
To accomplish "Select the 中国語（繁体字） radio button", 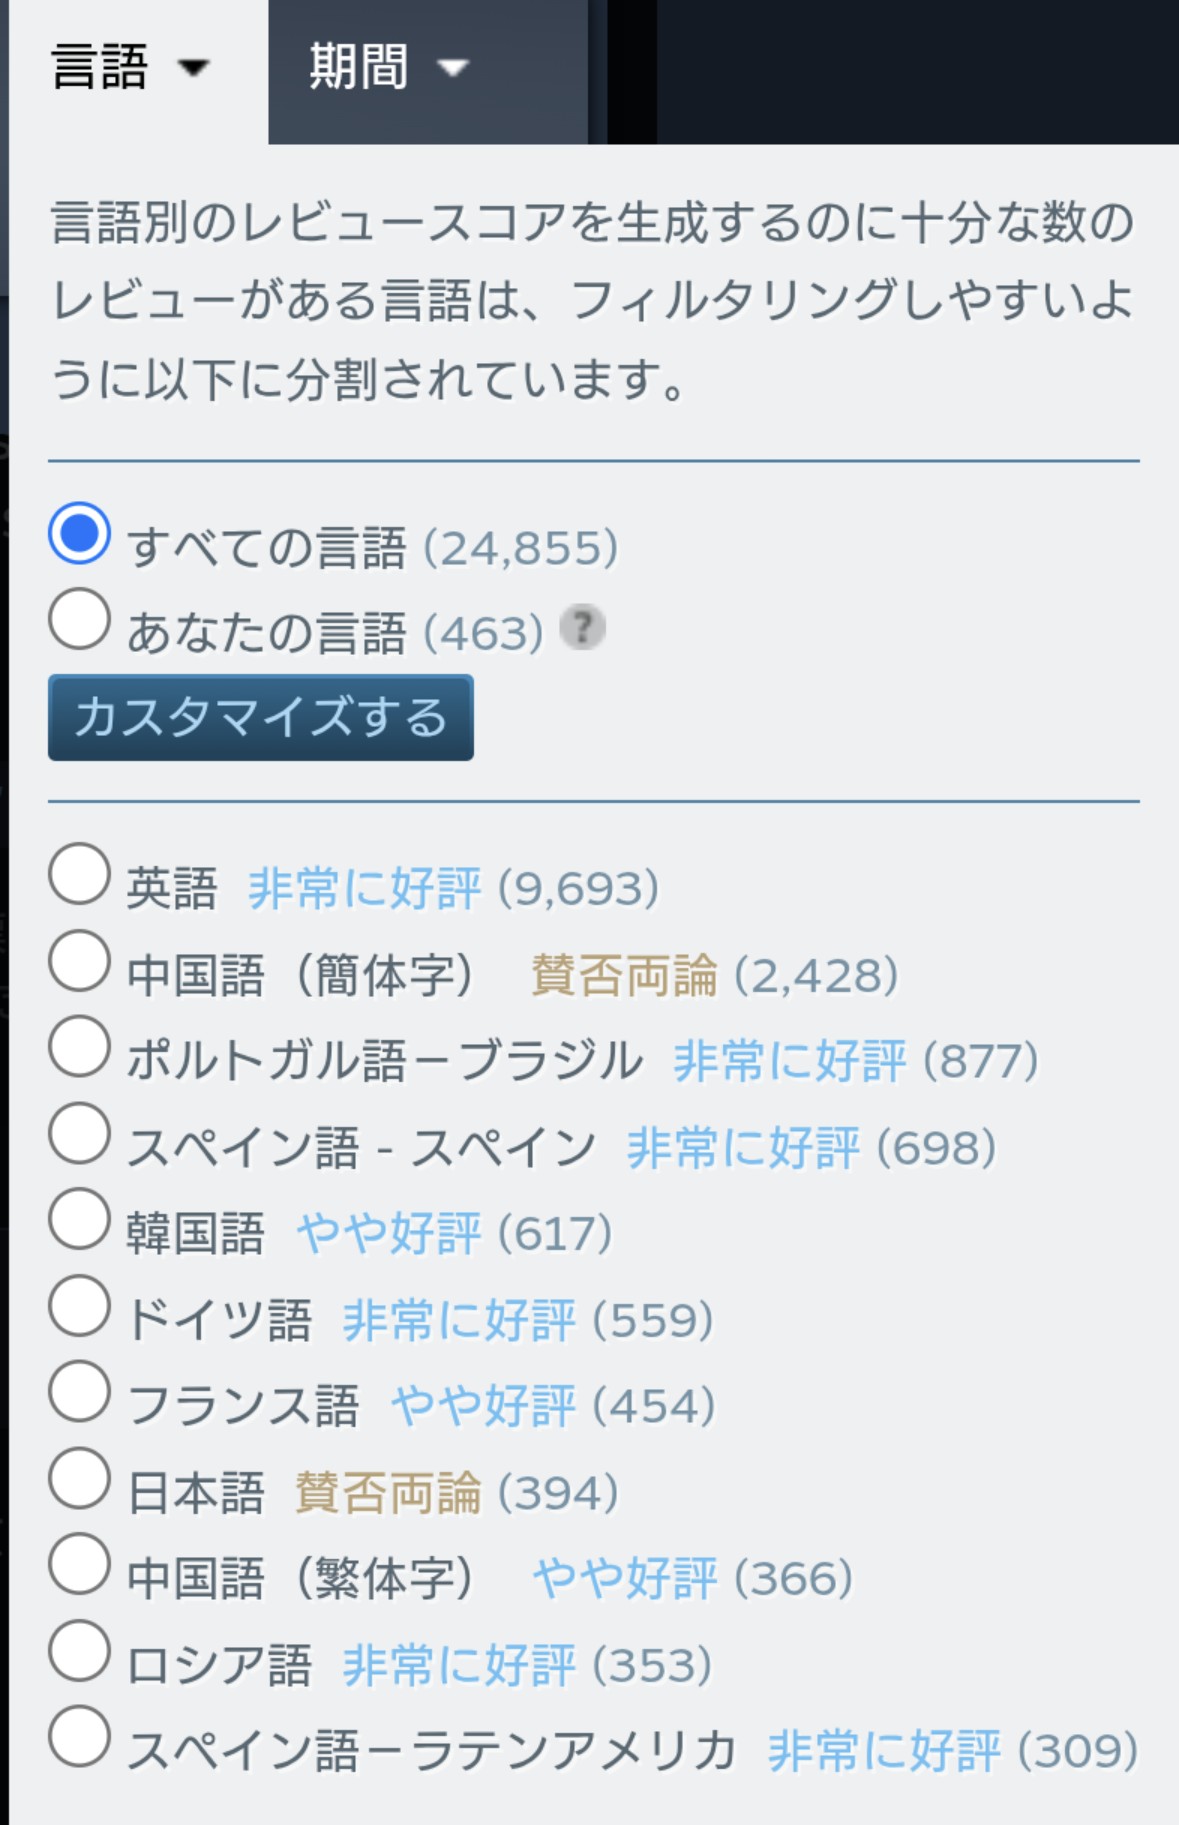I will [79, 1564].
